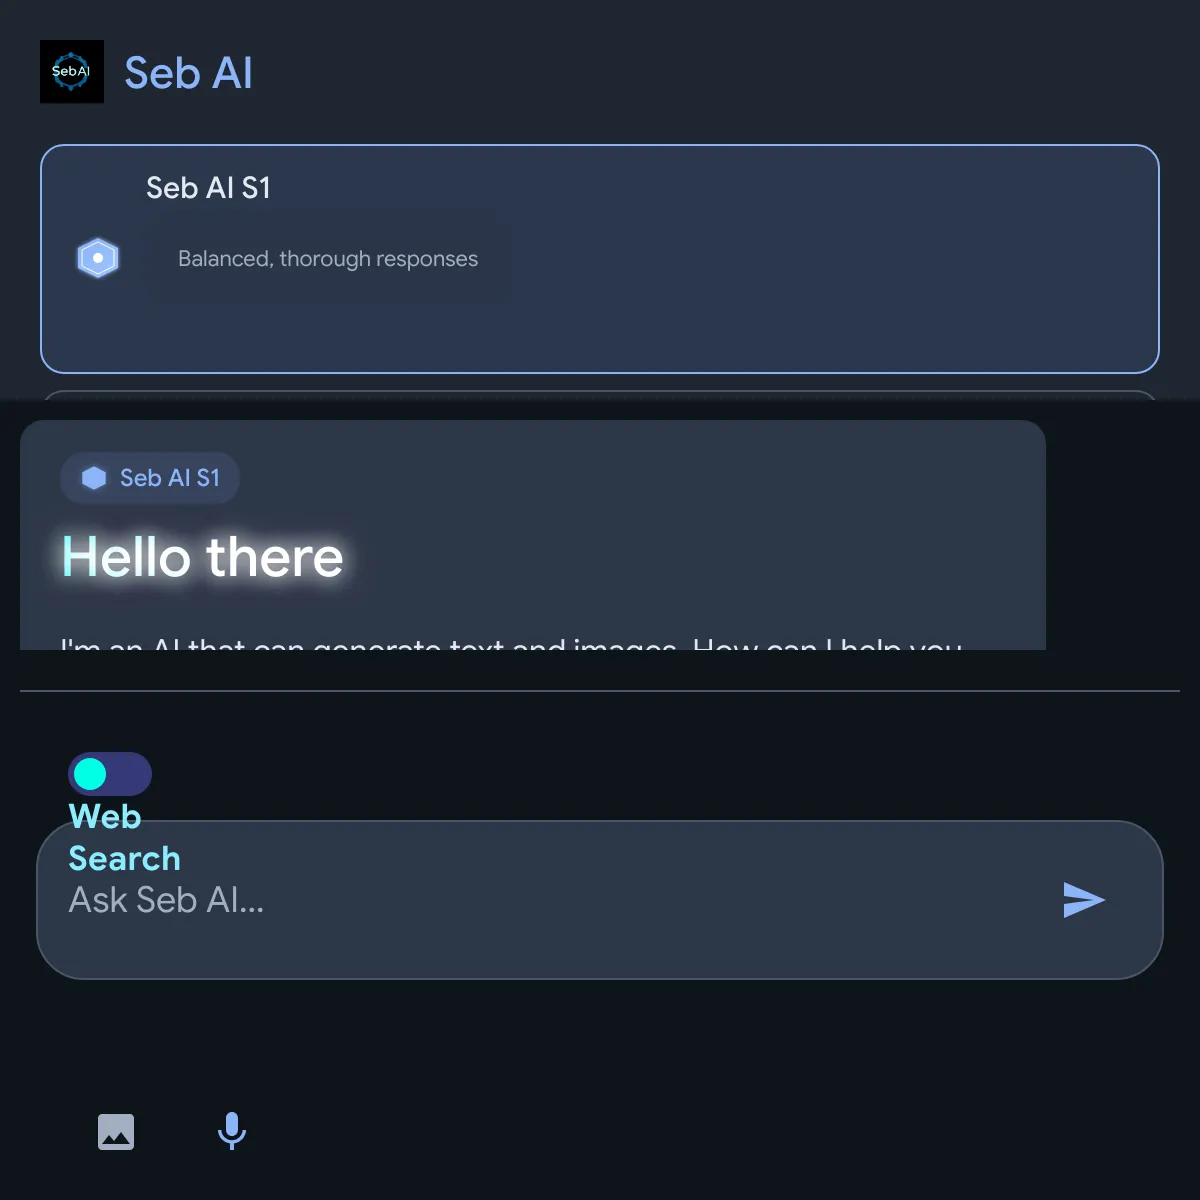The height and width of the screenshot is (1200, 1200).
Task: Click the assistant message bubble background
Action: (x=700, y=530)
